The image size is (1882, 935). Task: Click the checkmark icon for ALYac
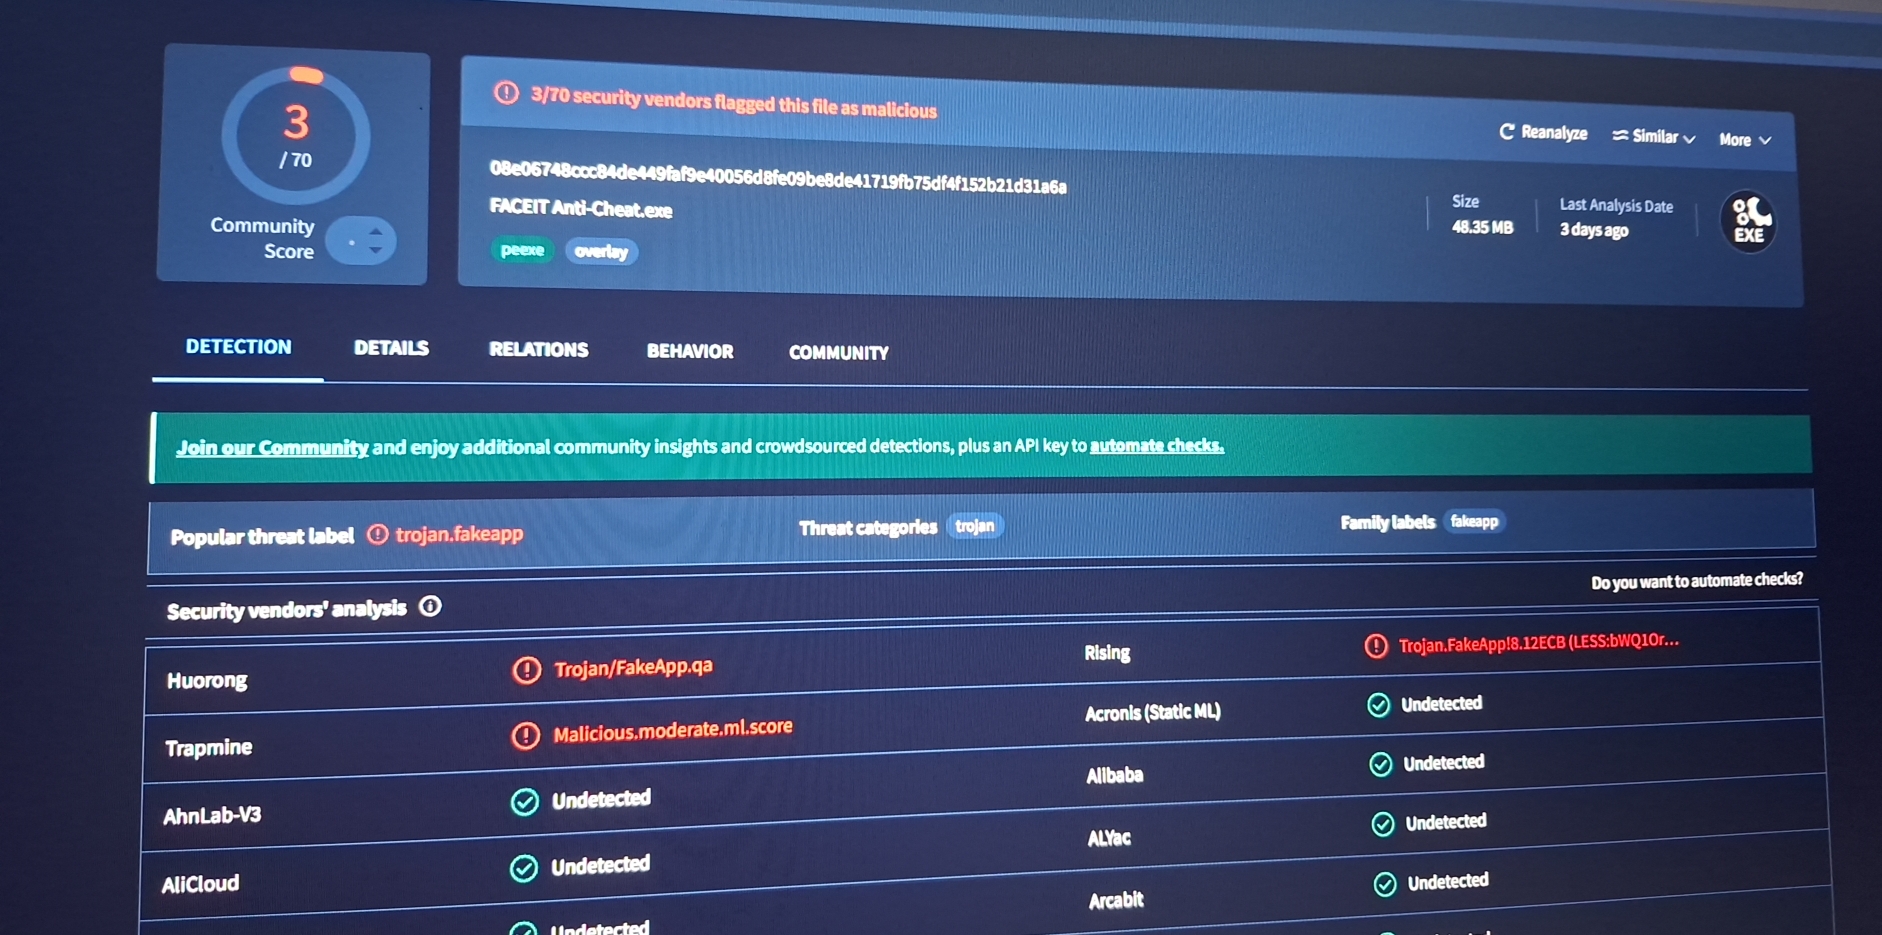coord(1383,824)
